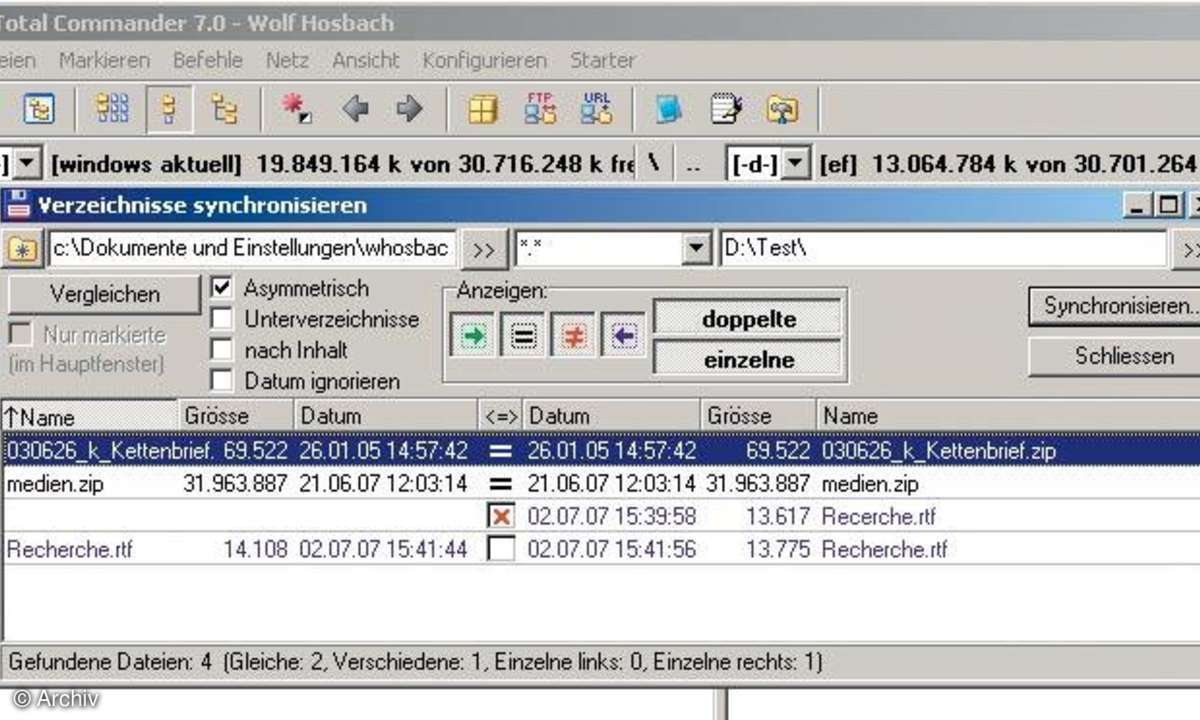Open the URL connection icon

click(597, 109)
